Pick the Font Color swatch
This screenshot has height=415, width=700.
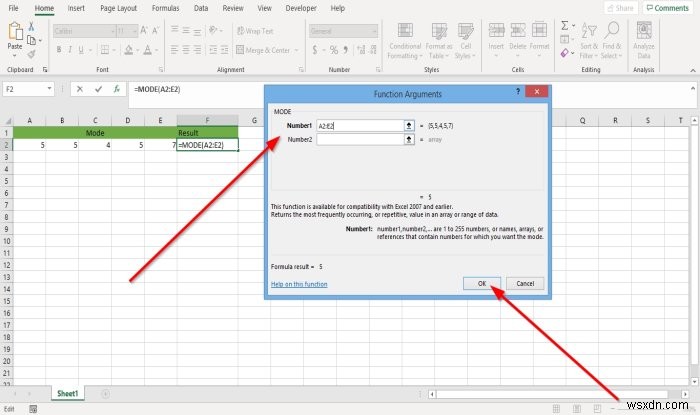click(x=147, y=50)
